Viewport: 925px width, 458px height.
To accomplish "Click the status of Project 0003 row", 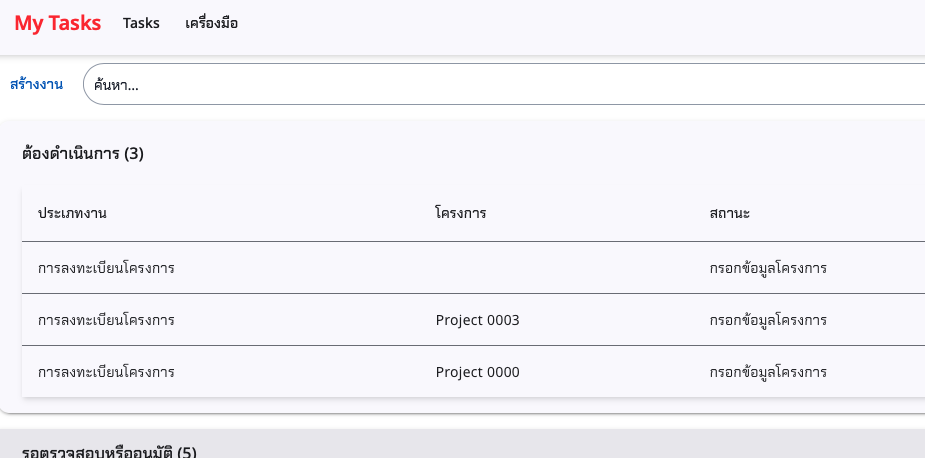I will (x=768, y=320).
